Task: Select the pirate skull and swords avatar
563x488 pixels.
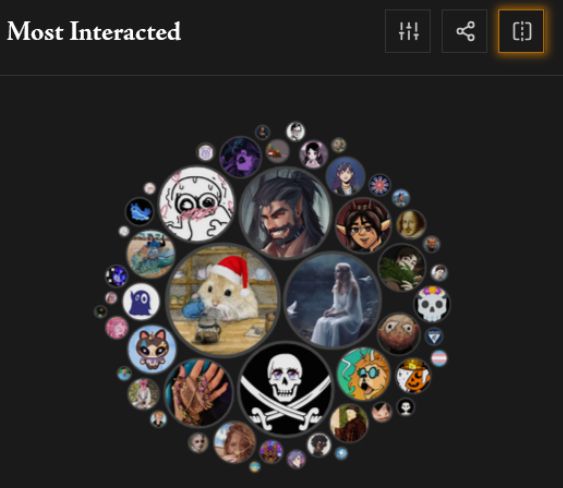Action: pyautogui.click(x=286, y=389)
